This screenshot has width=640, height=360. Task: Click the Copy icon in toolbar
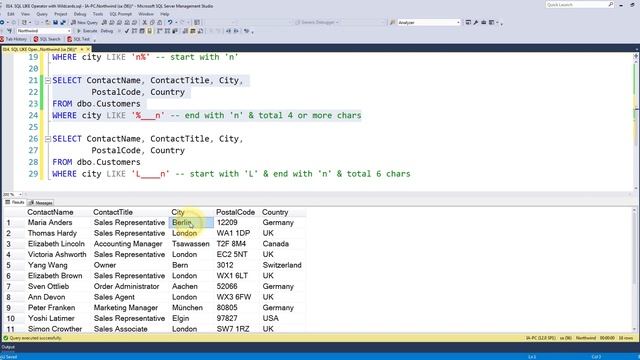[x=152, y=22]
